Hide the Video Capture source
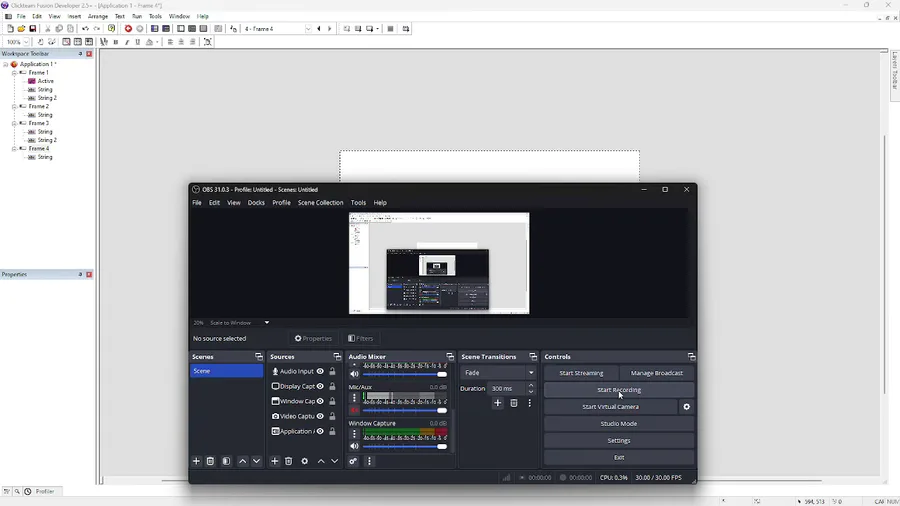The image size is (900, 506). pos(320,416)
